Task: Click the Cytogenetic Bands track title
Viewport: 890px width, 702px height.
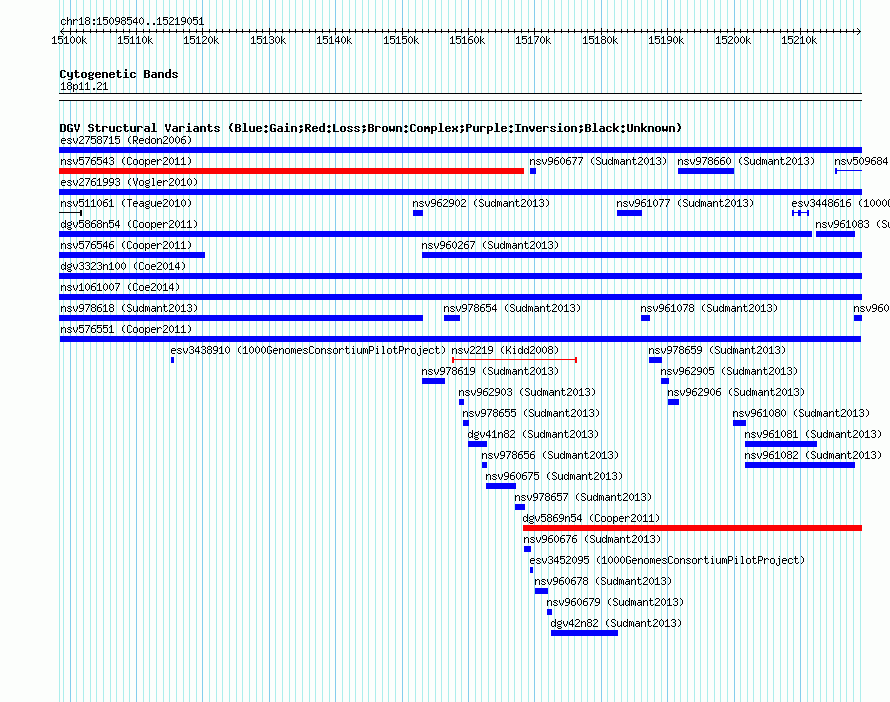Action: coord(119,74)
